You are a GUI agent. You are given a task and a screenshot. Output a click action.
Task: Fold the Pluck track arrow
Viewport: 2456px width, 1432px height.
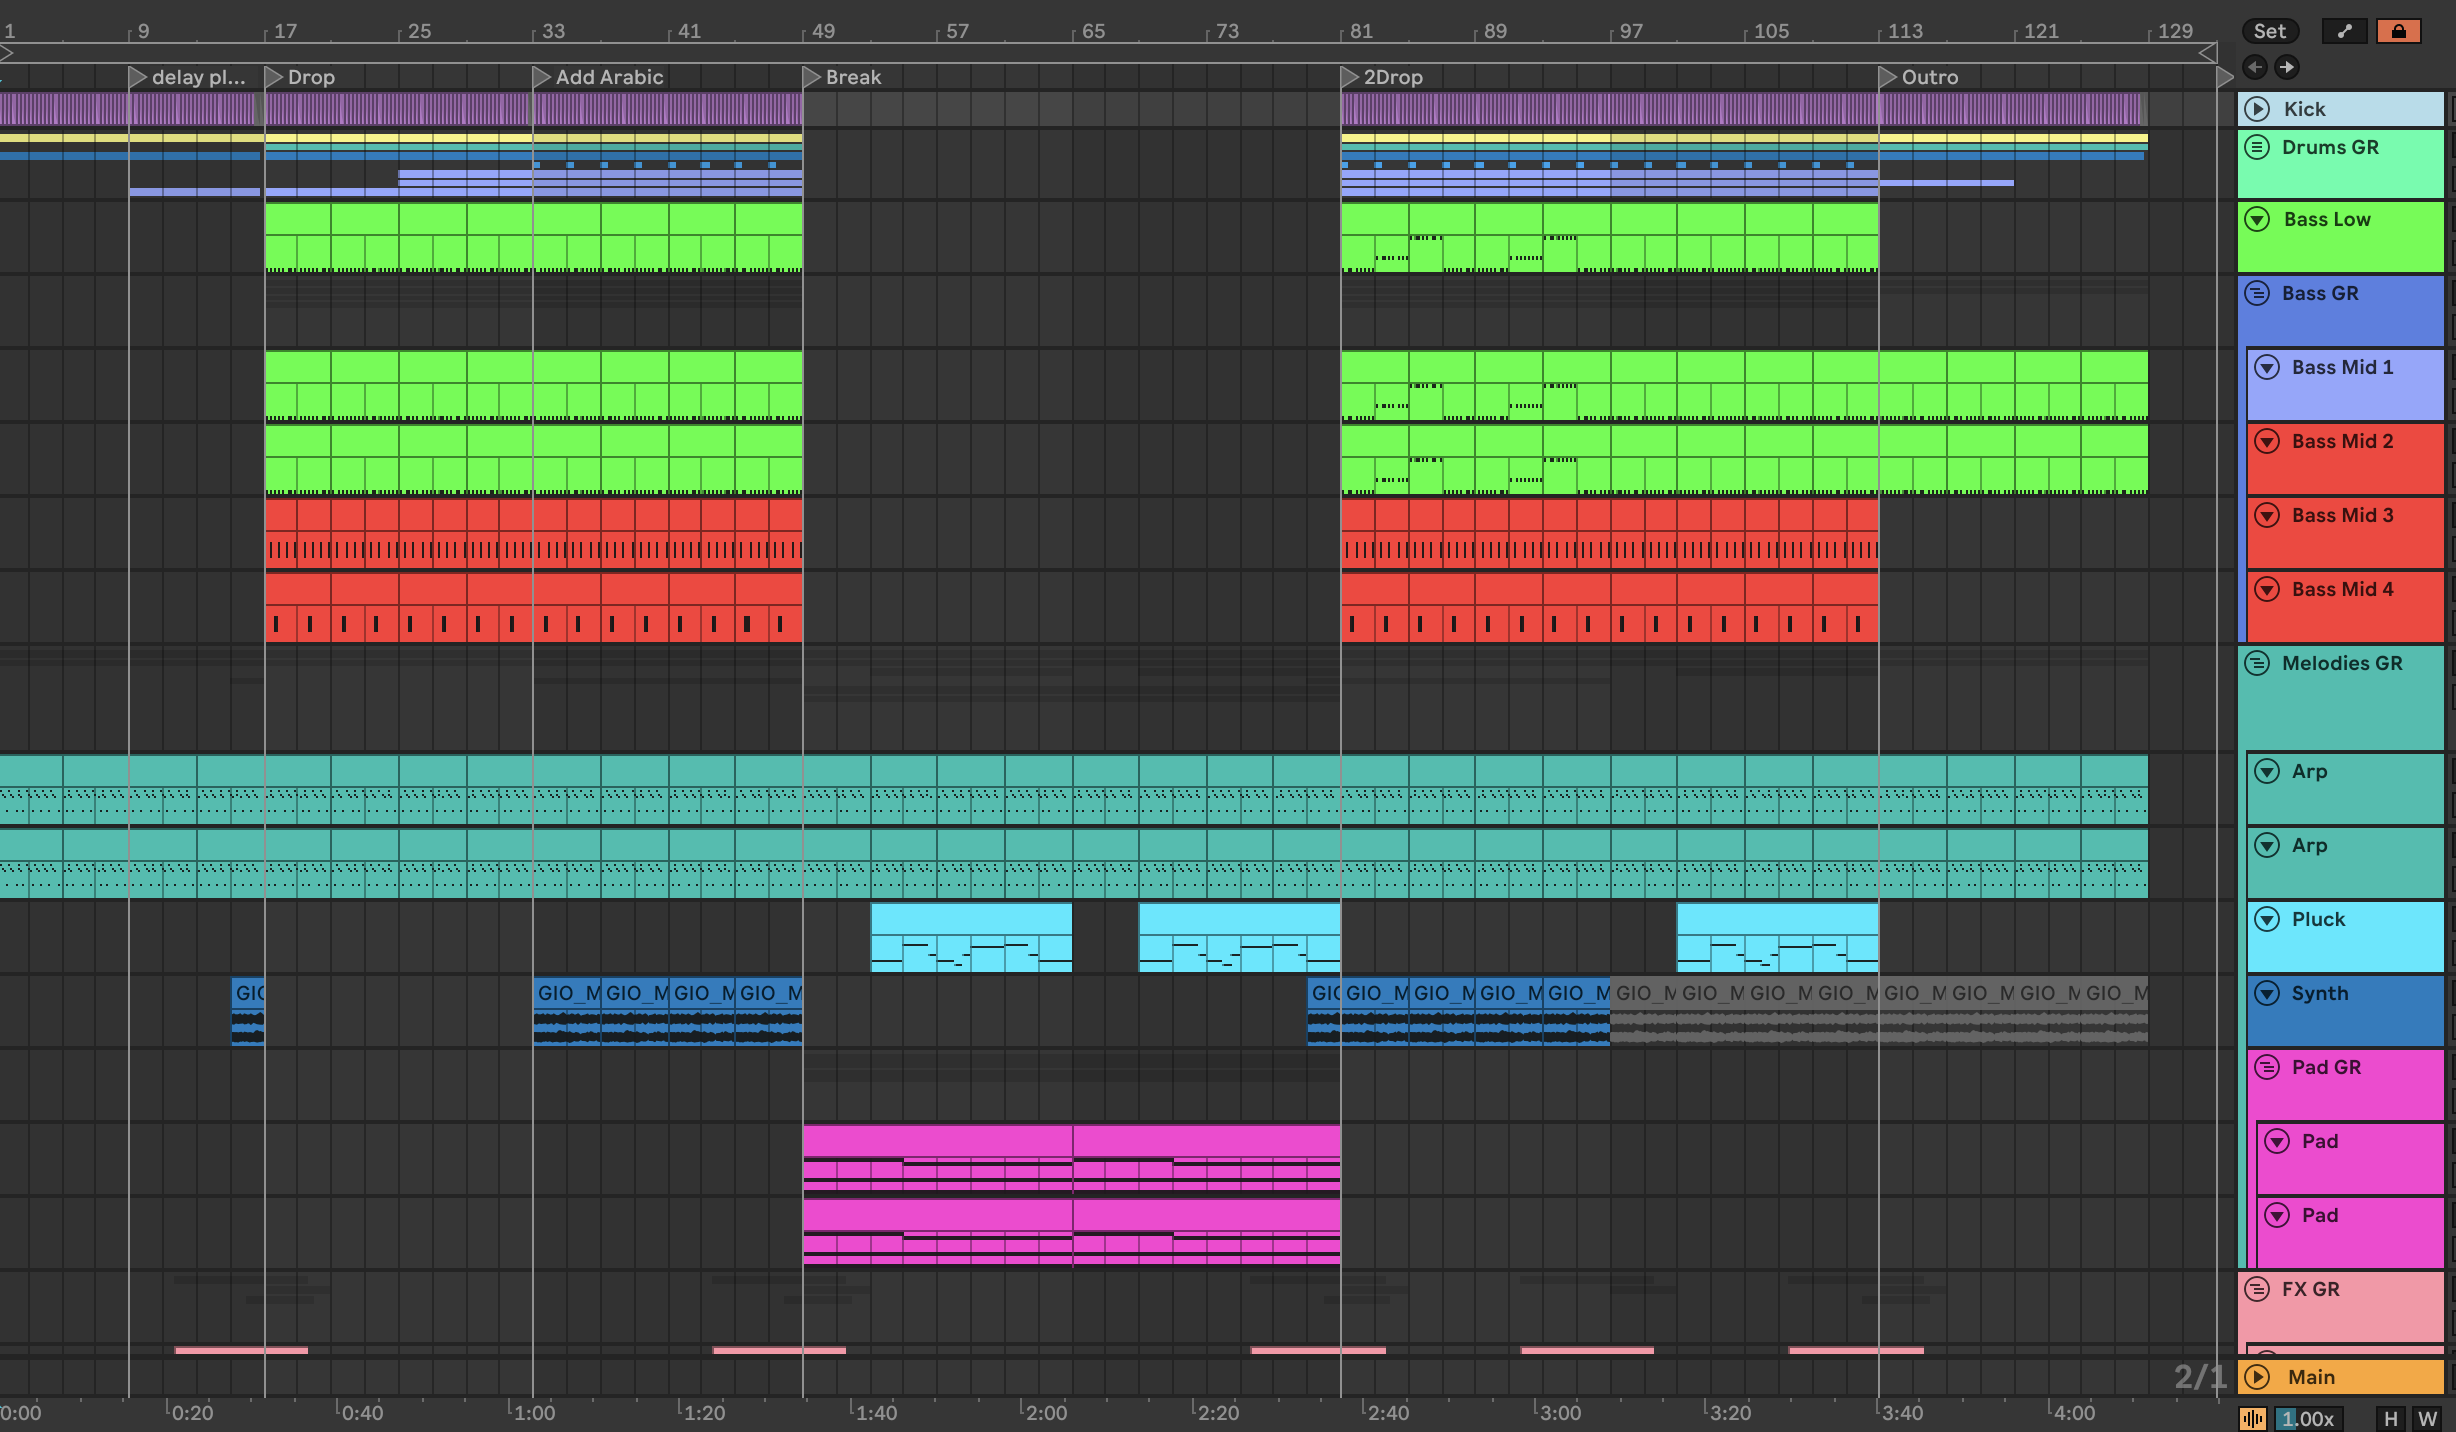[x=2267, y=919]
